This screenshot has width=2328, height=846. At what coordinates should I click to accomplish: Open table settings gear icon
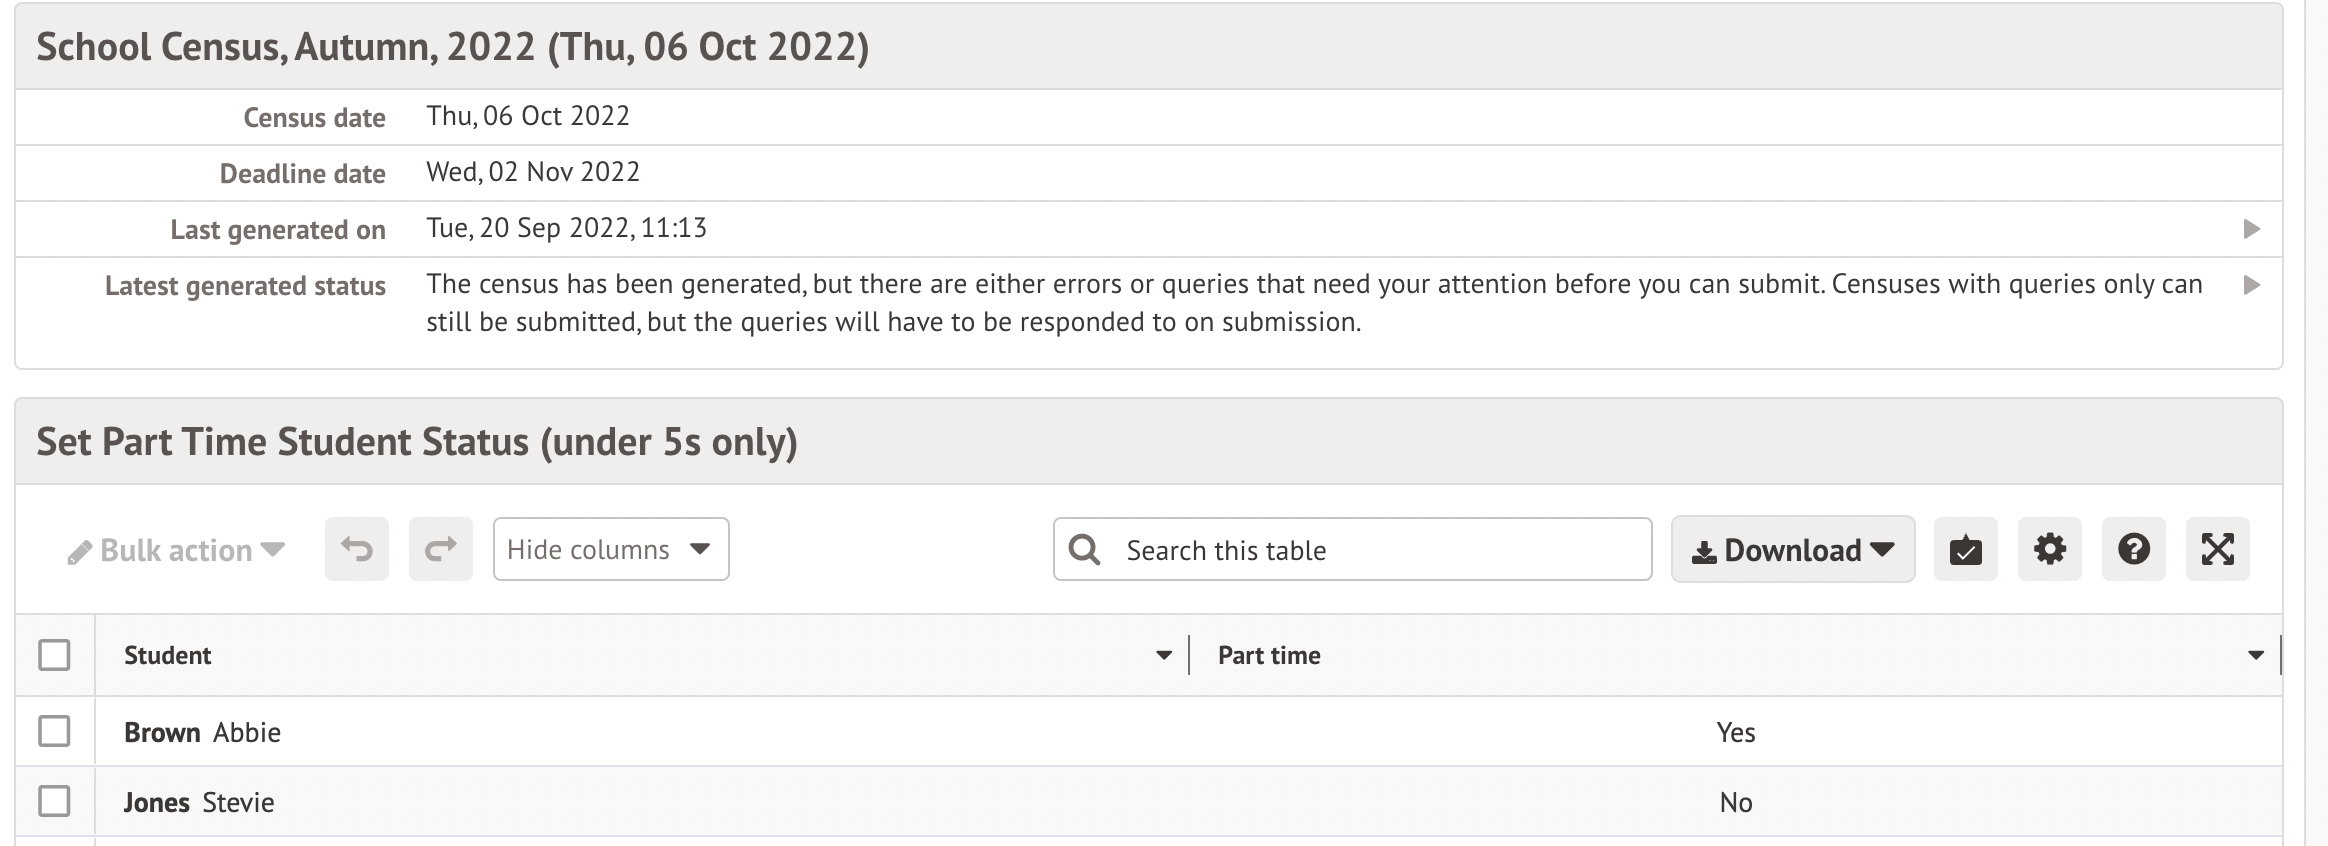click(2050, 549)
